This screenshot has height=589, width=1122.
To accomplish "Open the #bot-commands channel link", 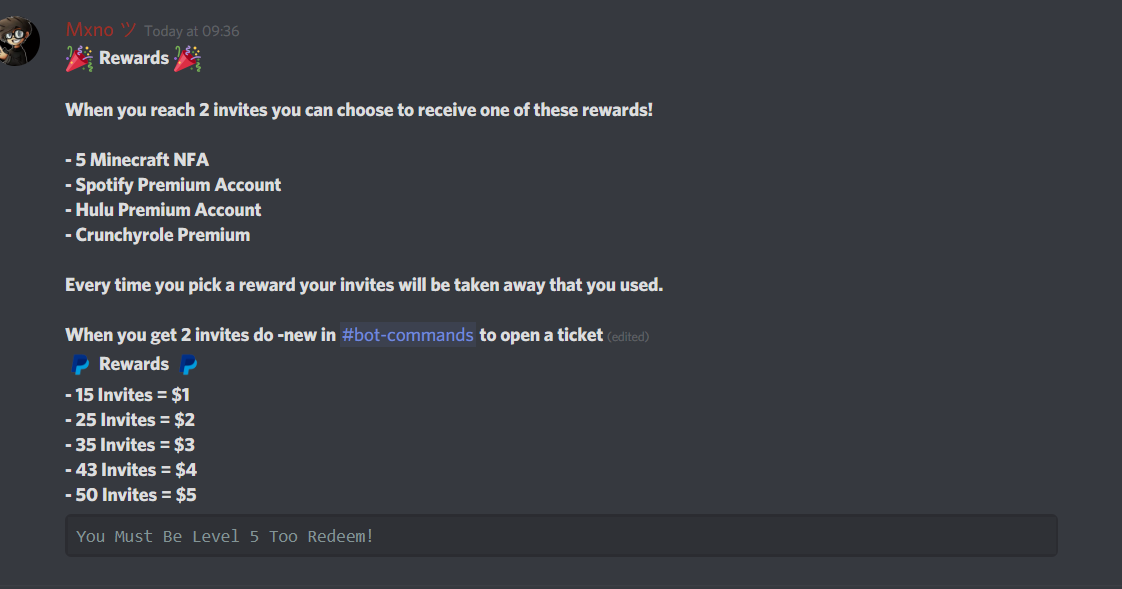I will [407, 335].
